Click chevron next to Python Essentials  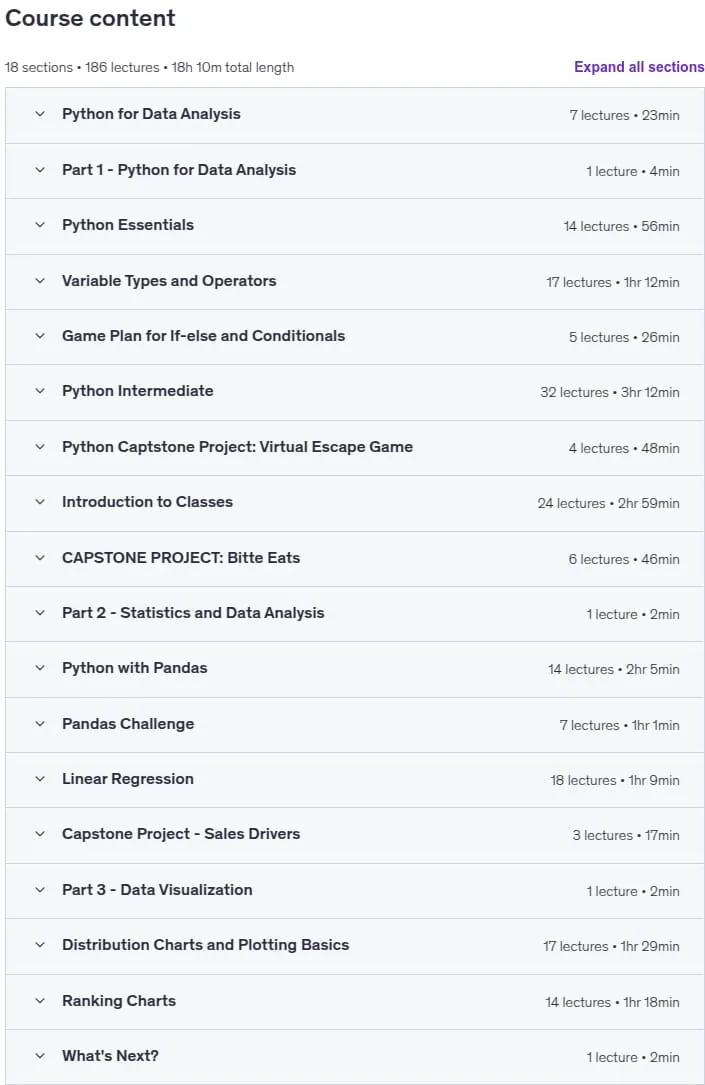coord(40,225)
